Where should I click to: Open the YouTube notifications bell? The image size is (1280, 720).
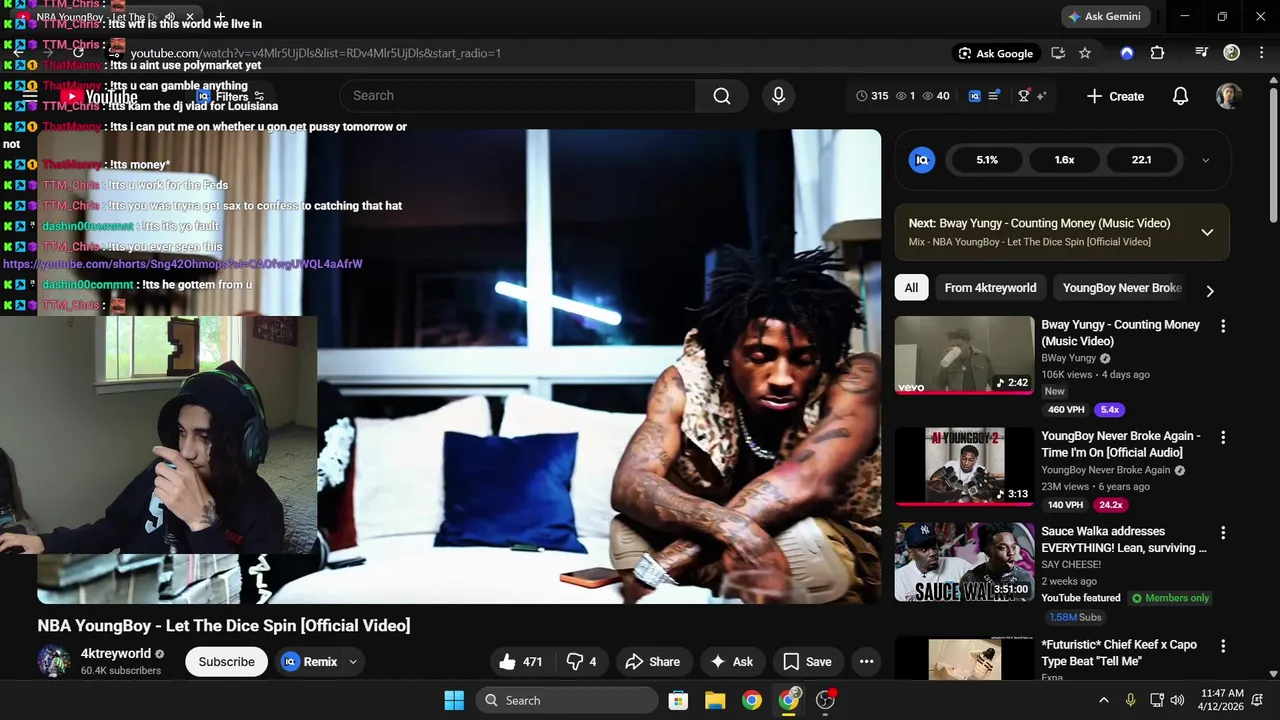pos(1180,96)
